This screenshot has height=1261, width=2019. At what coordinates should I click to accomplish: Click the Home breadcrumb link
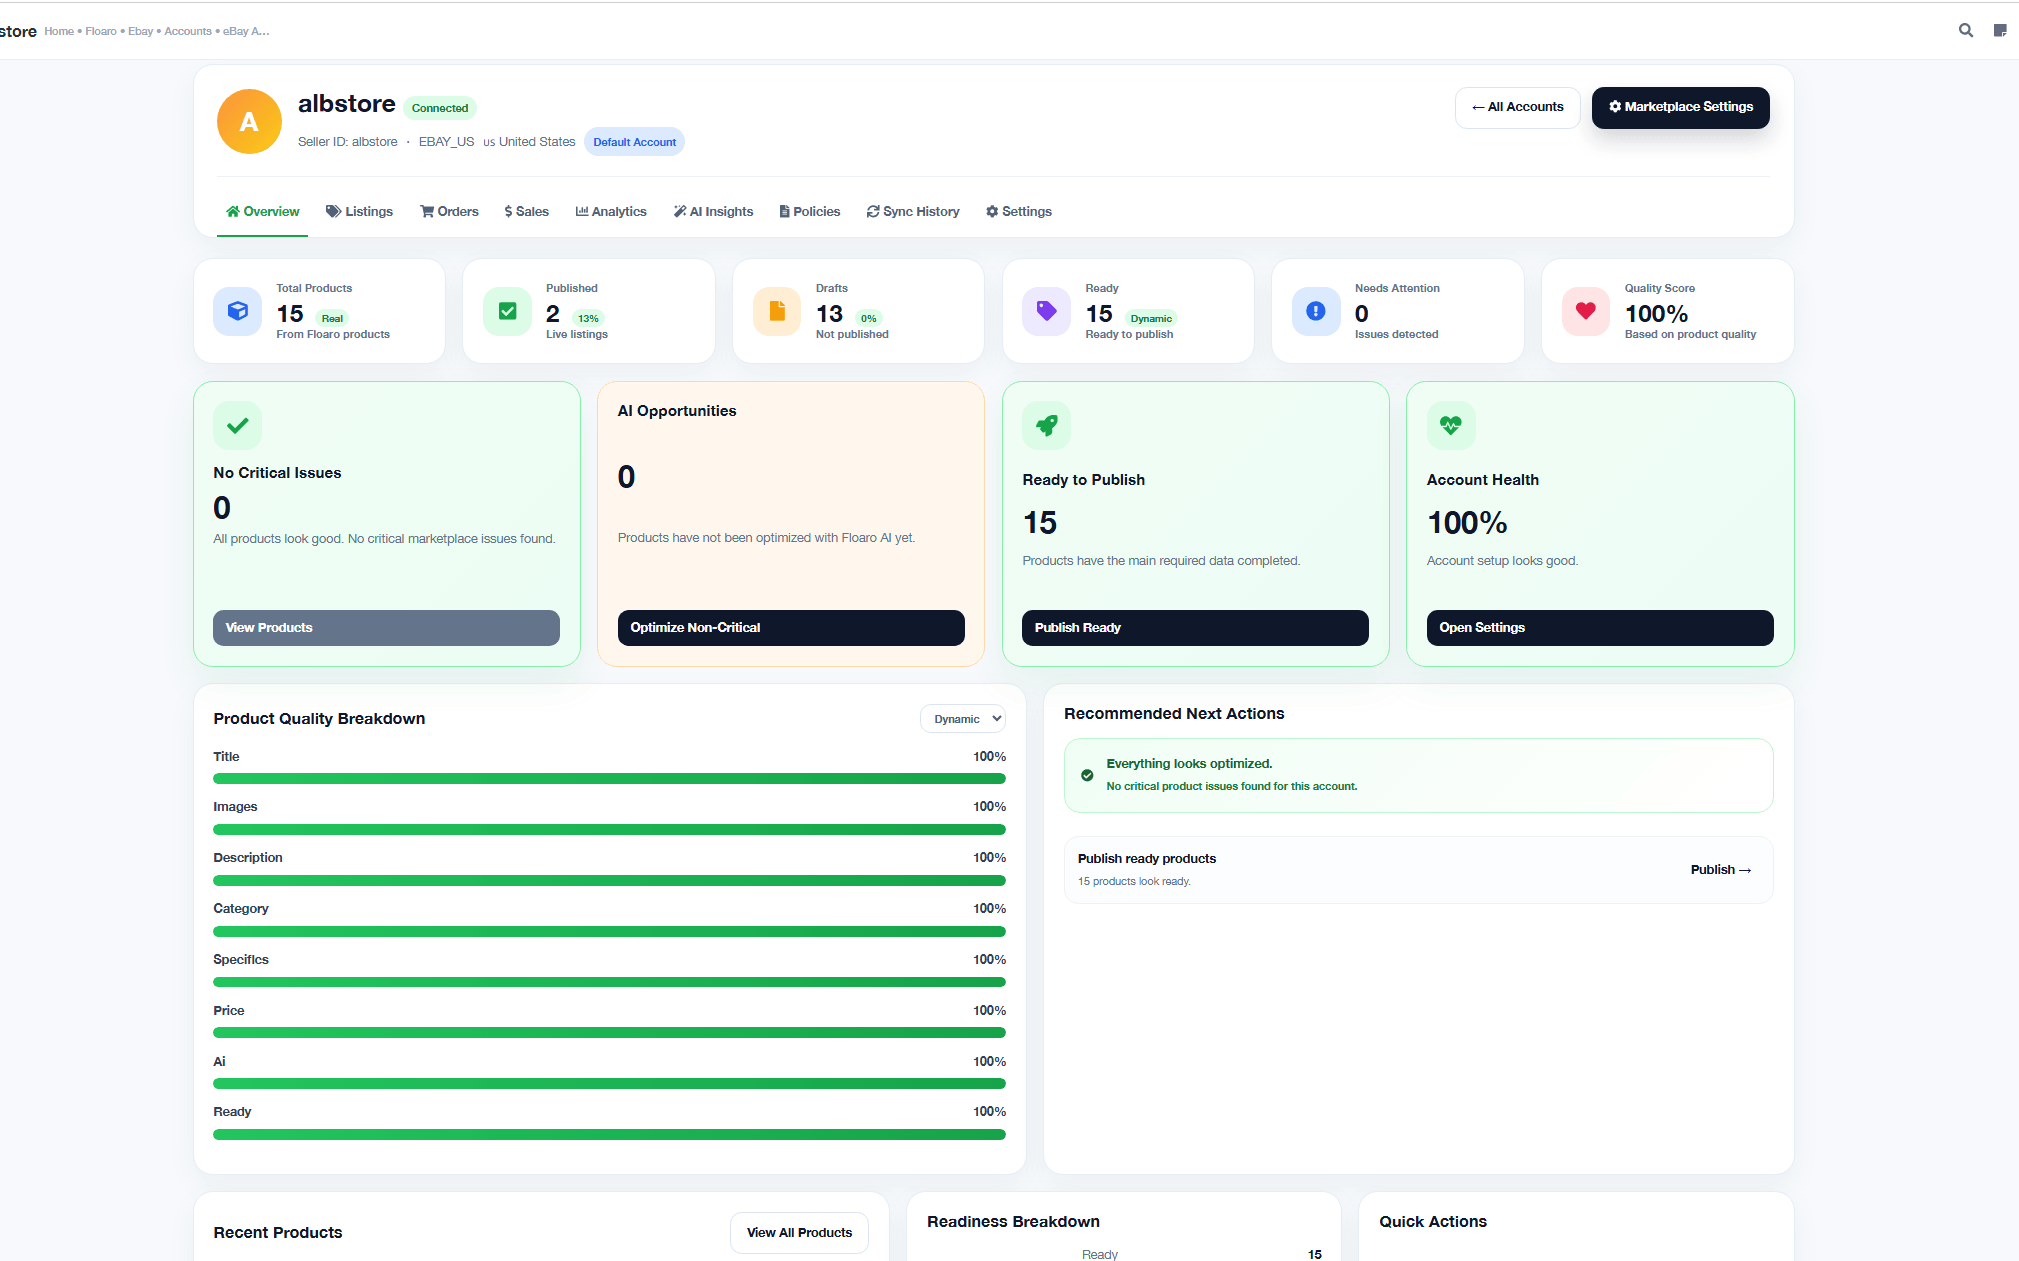tap(59, 31)
